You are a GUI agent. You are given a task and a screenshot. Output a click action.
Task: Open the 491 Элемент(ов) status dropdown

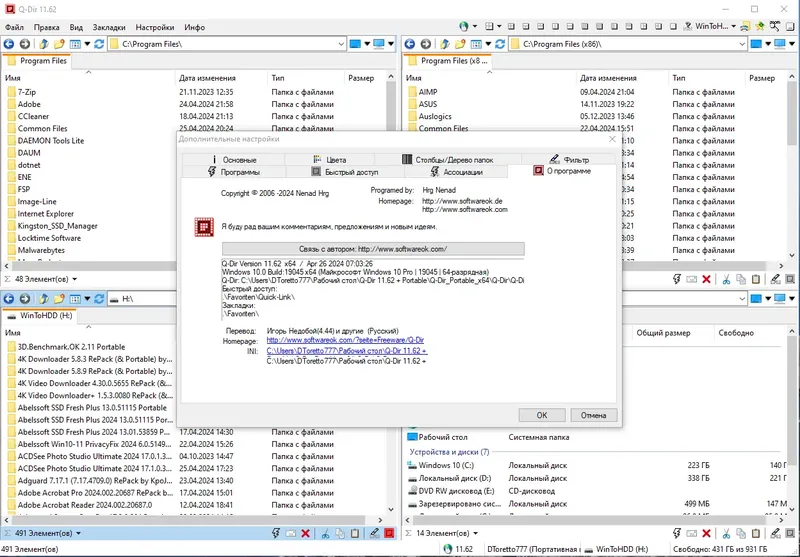[x=78, y=534]
